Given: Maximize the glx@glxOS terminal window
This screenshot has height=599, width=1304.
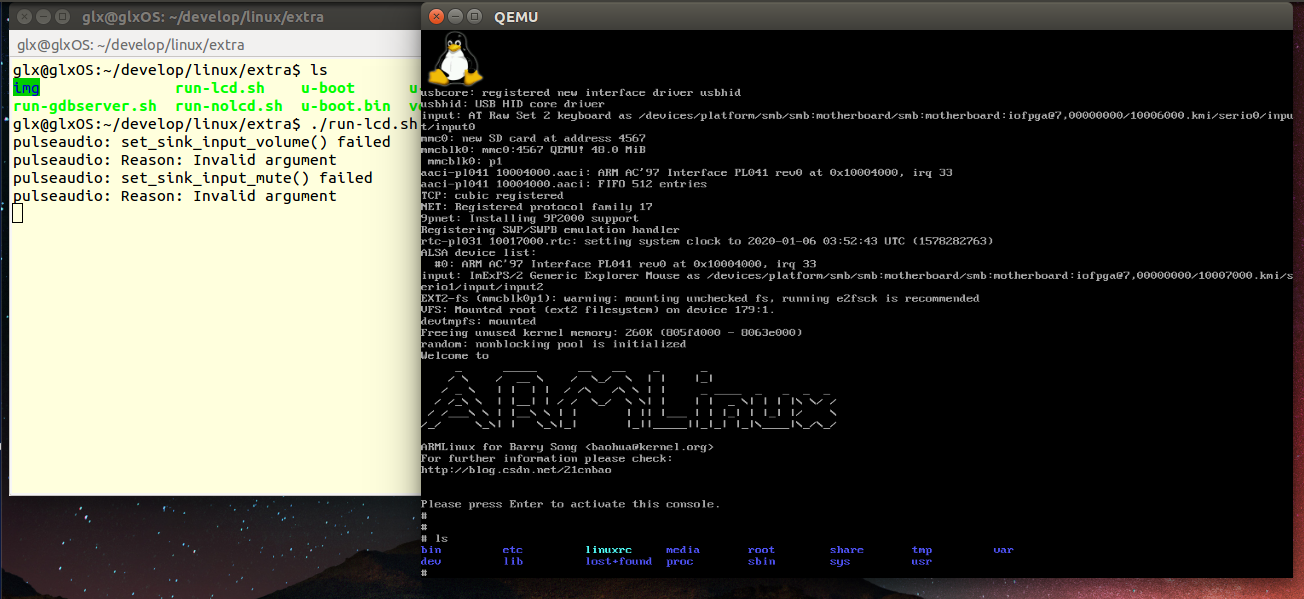Looking at the screenshot, I should pos(62,16).
